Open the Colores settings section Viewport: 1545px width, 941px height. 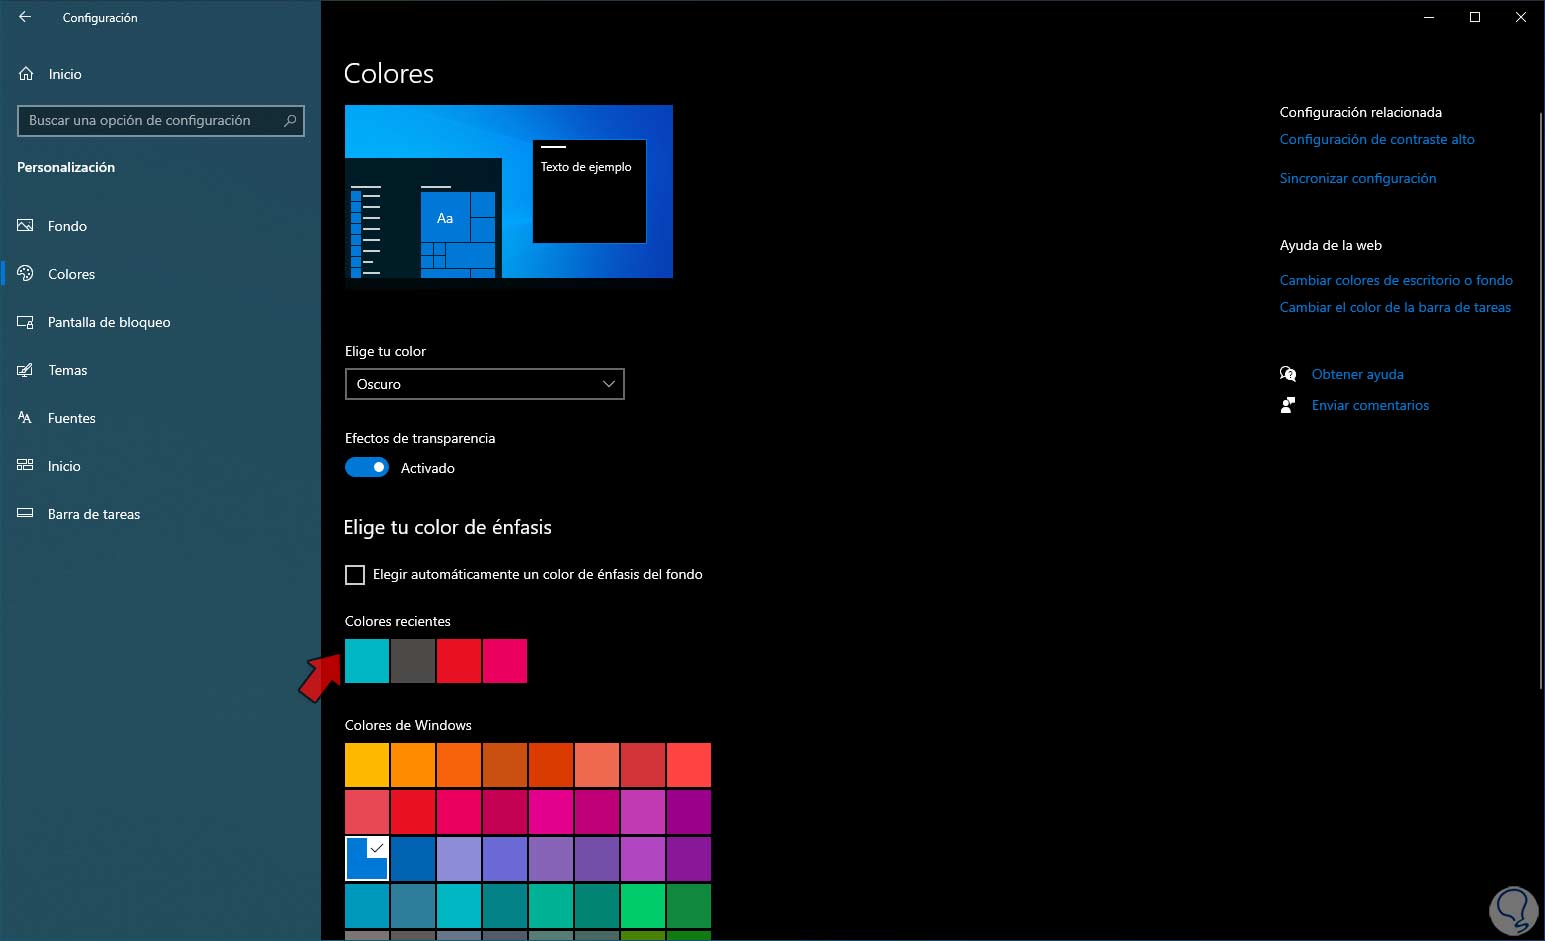click(x=71, y=274)
